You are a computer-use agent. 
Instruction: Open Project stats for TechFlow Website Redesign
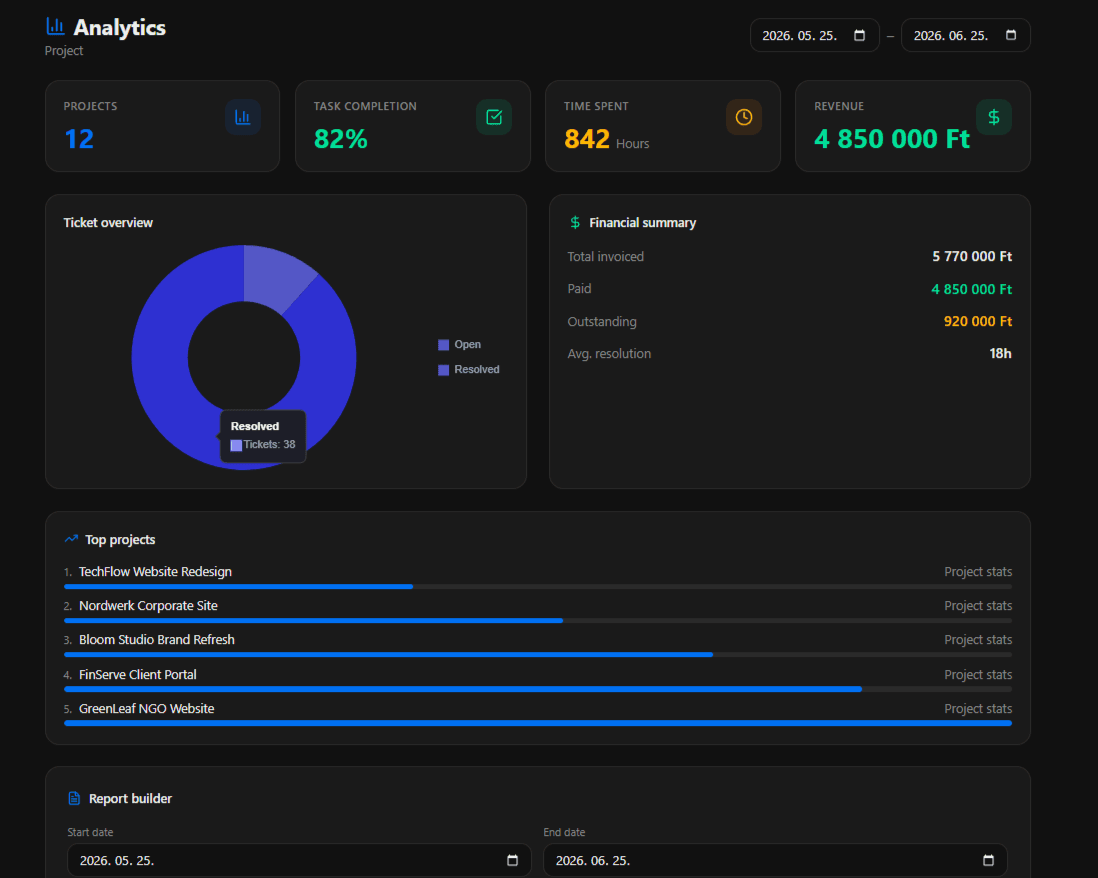click(x=978, y=571)
